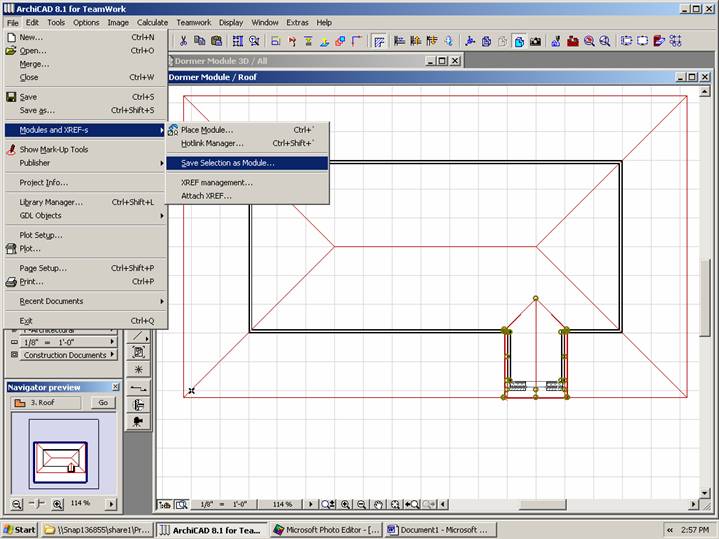Select the Section/Elevation tool in the toolbox
Image resolution: width=719 pixels, height=539 pixels.
138,388
